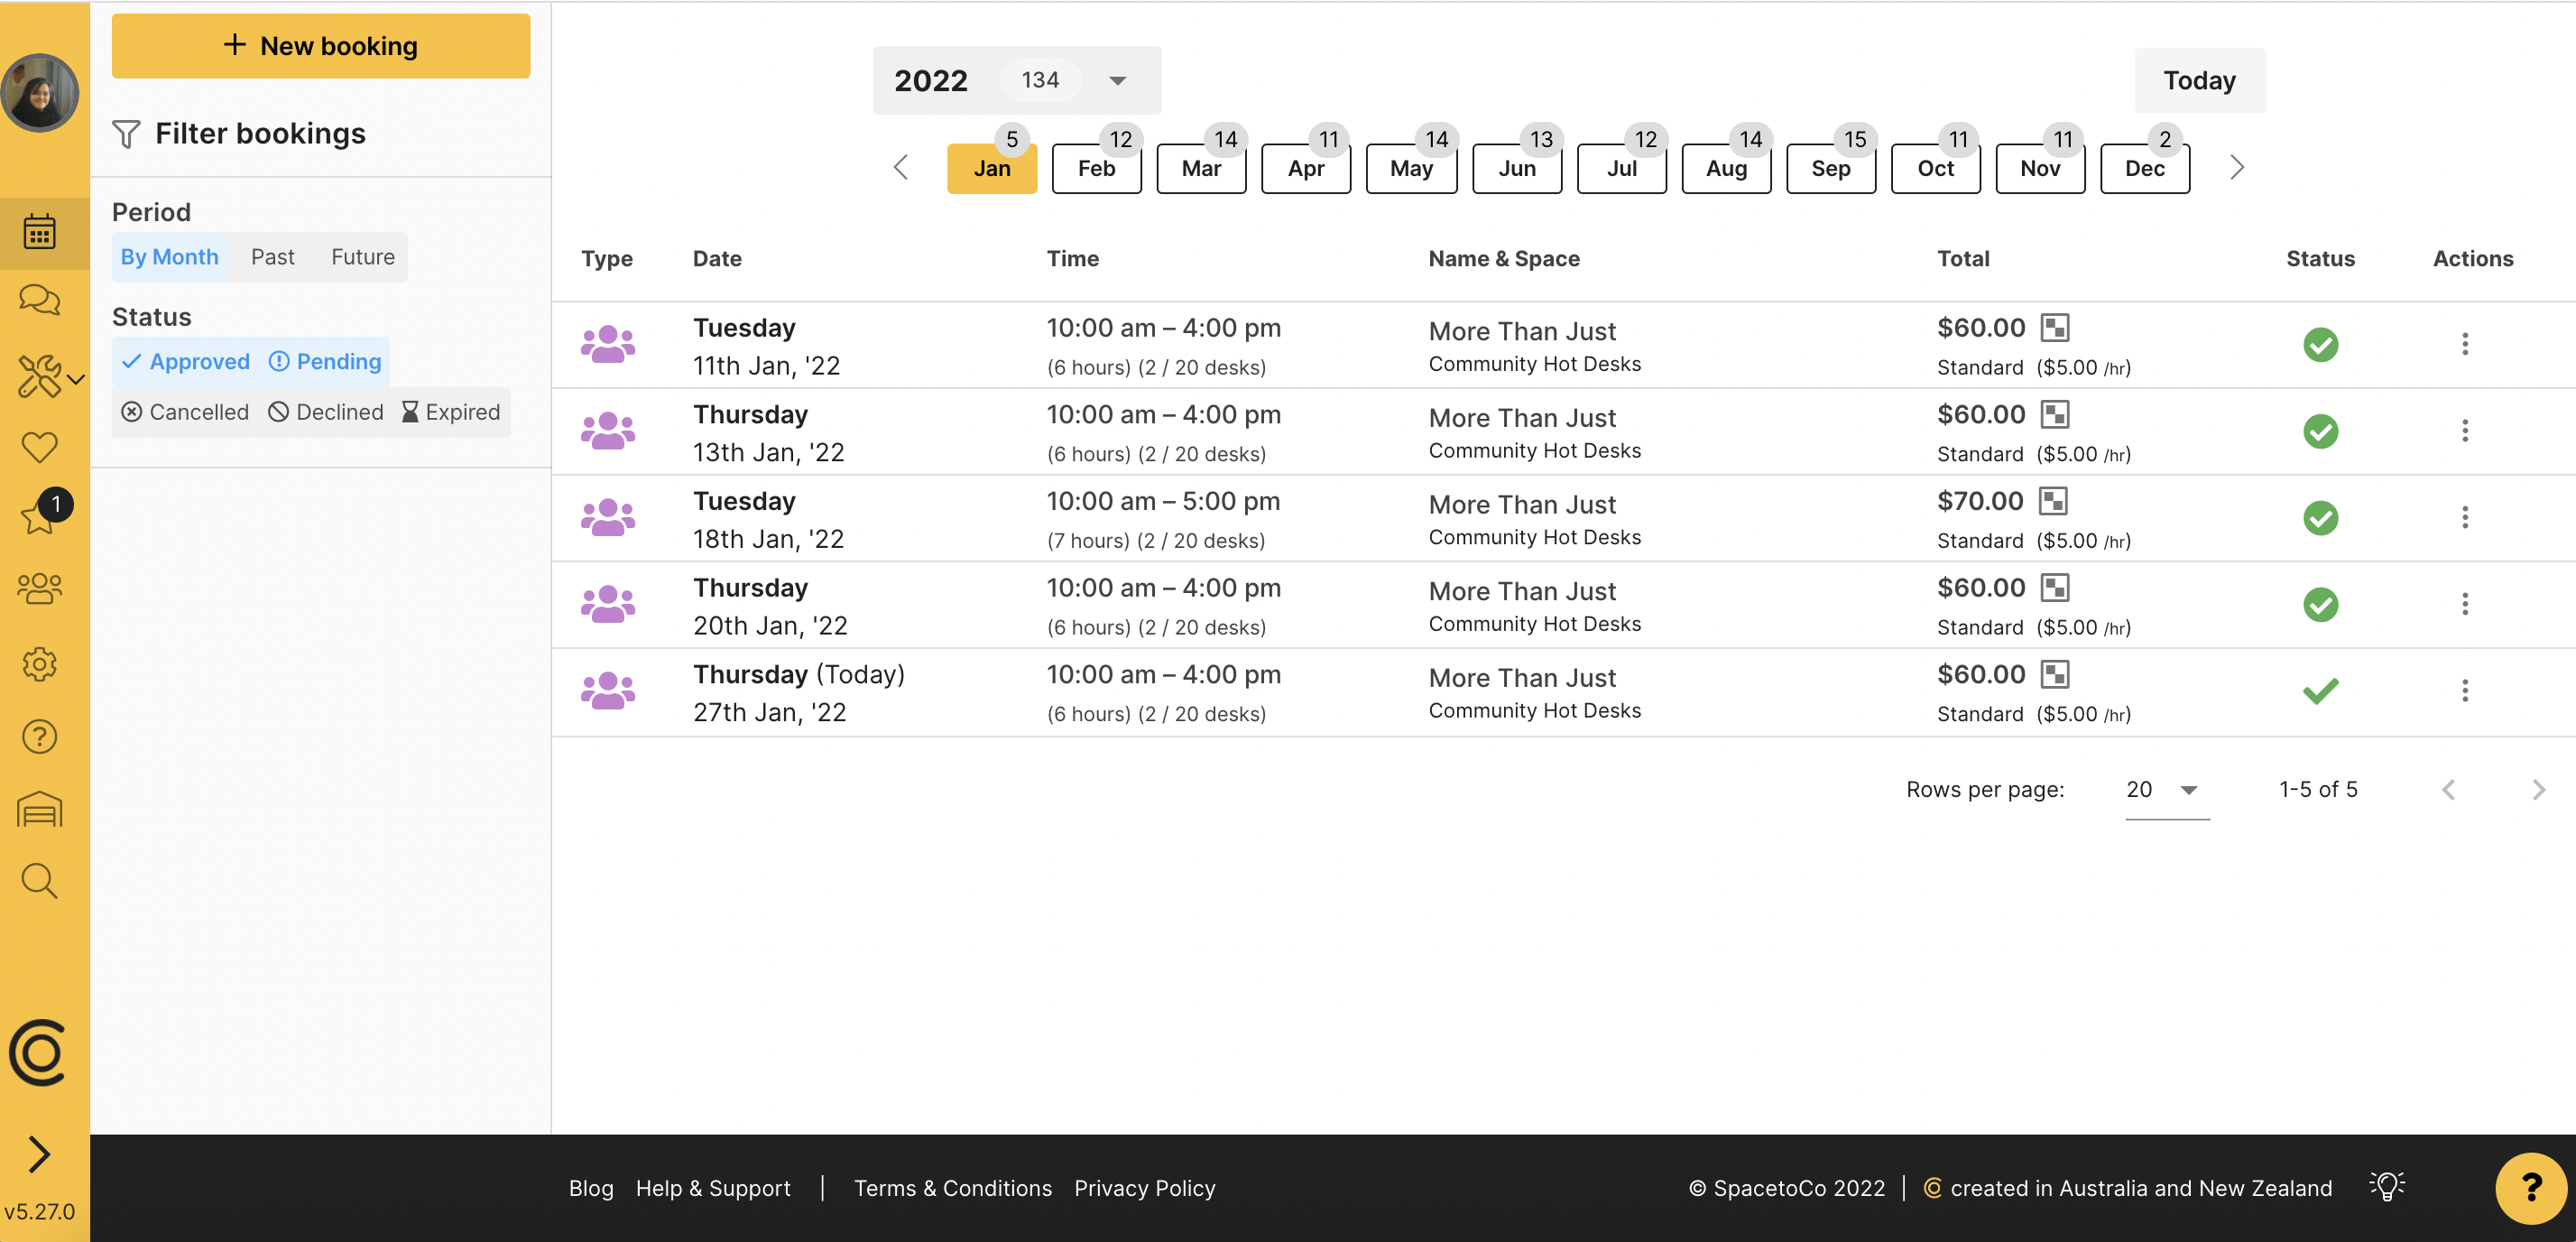Open the community people icon

pos(40,589)
